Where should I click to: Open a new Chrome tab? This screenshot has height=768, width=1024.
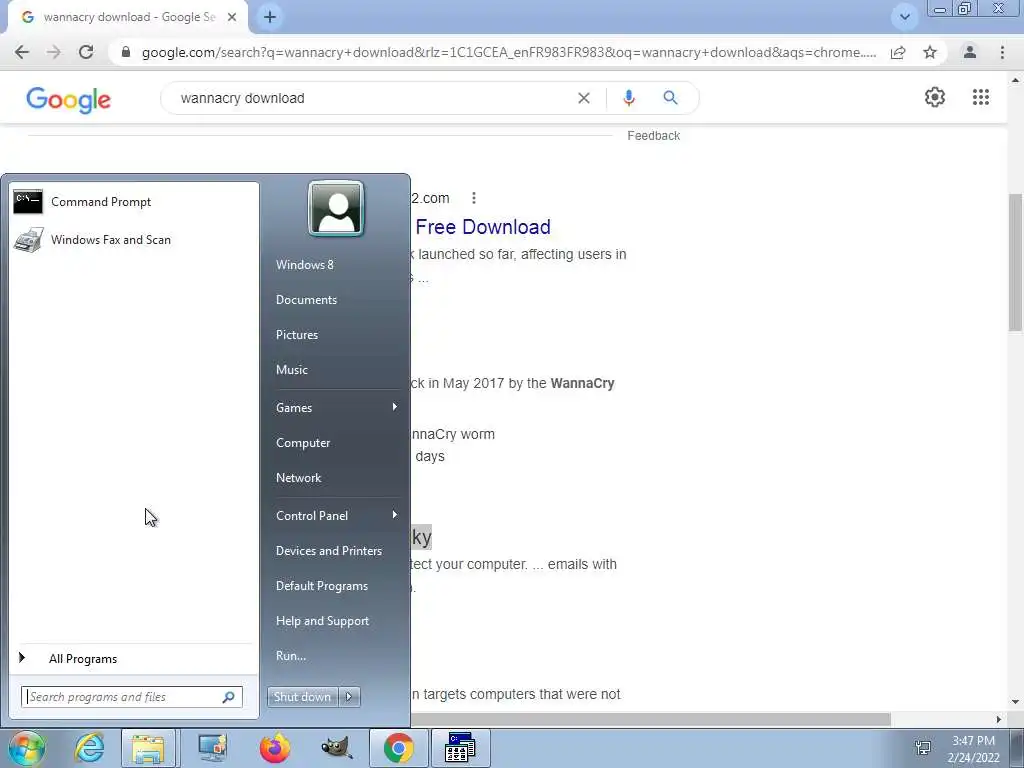point(270,17)
